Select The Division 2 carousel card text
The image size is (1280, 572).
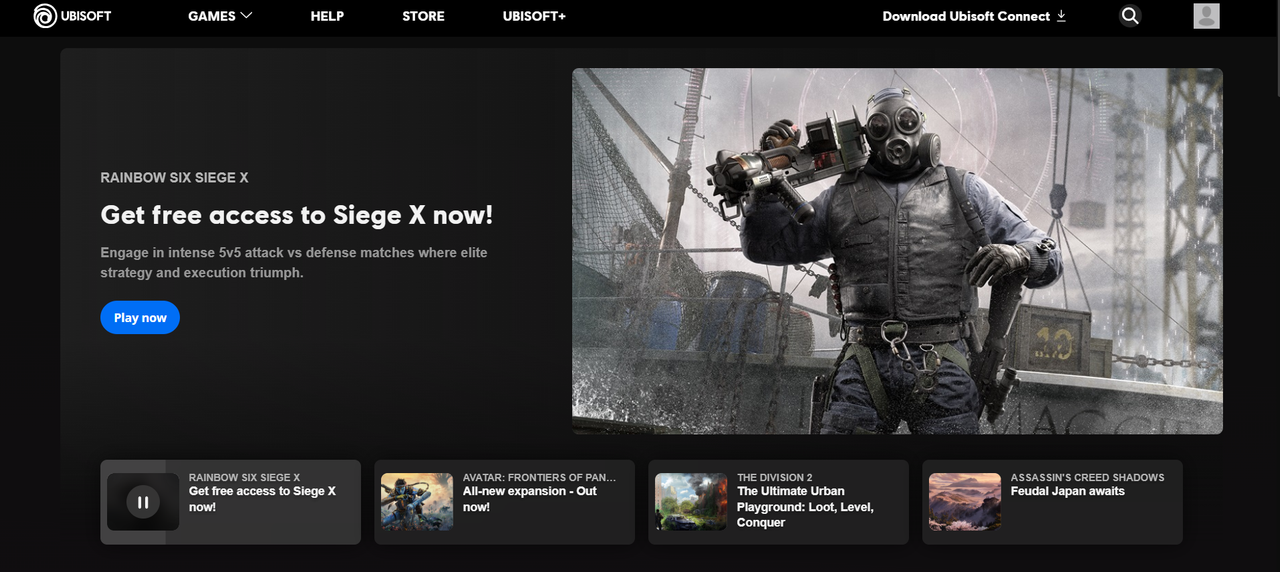806,500
